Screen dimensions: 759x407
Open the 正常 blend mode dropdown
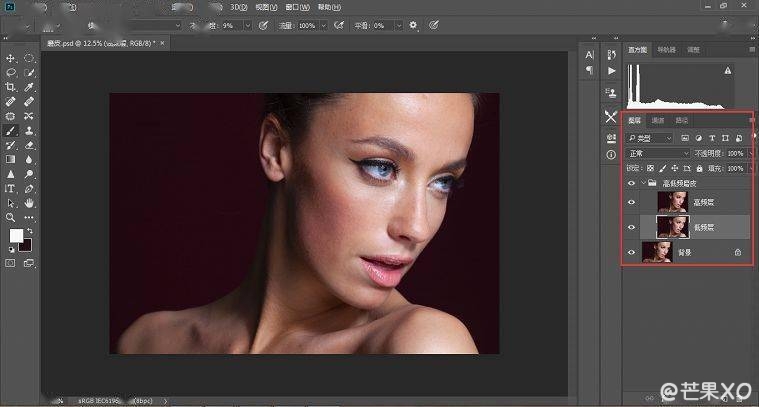click(658, 153)
